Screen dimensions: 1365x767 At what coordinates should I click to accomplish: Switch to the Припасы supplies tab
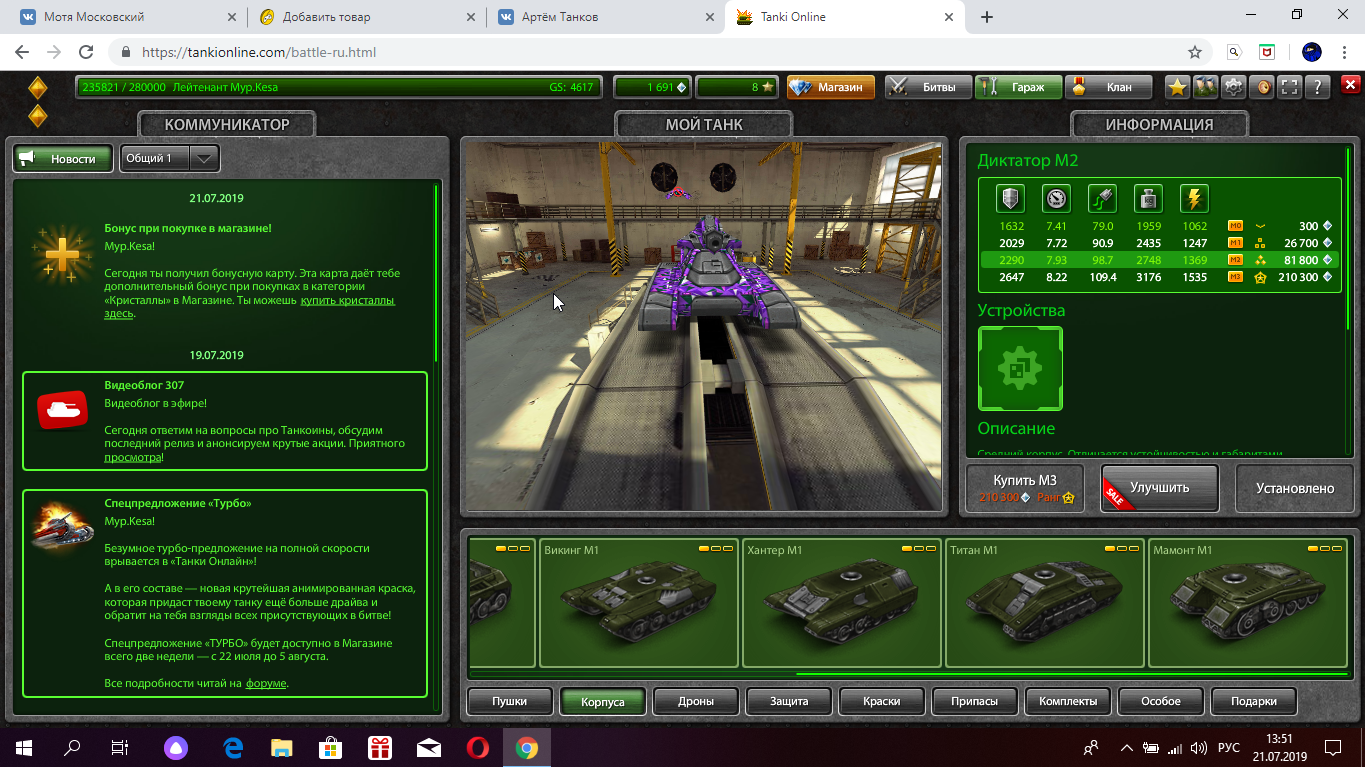(974, 701)
